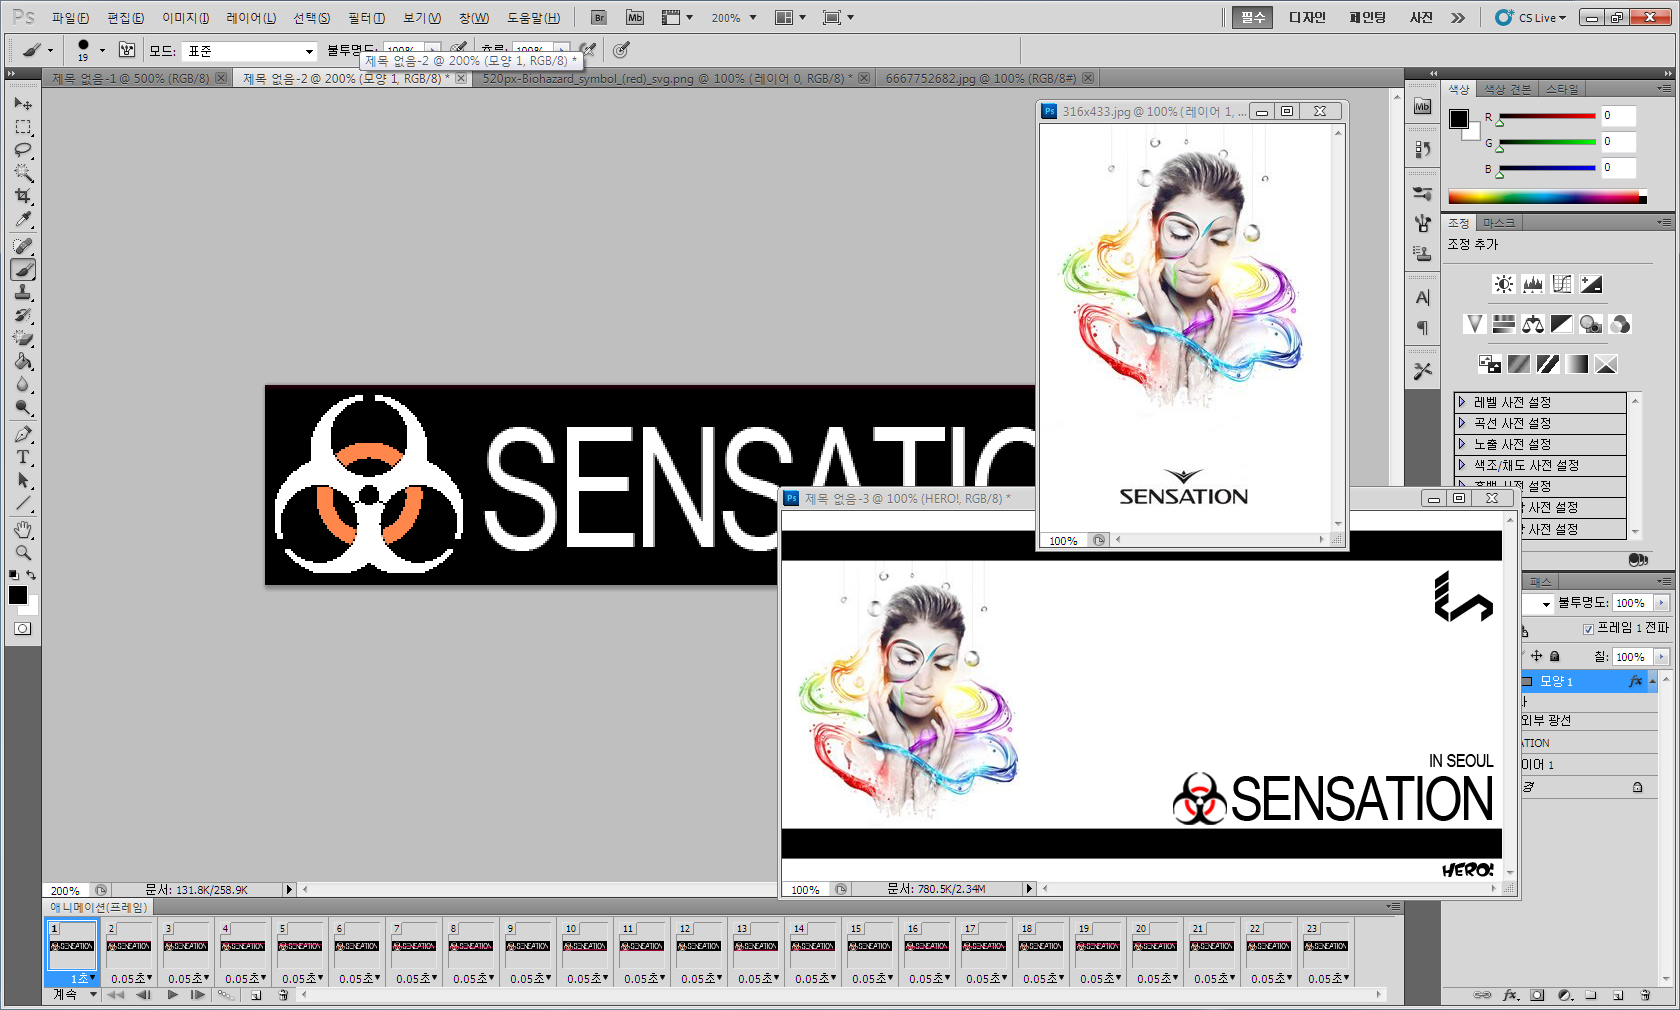
Task: Select the Rectangular Marquee tool
Action: coord(23,127)
